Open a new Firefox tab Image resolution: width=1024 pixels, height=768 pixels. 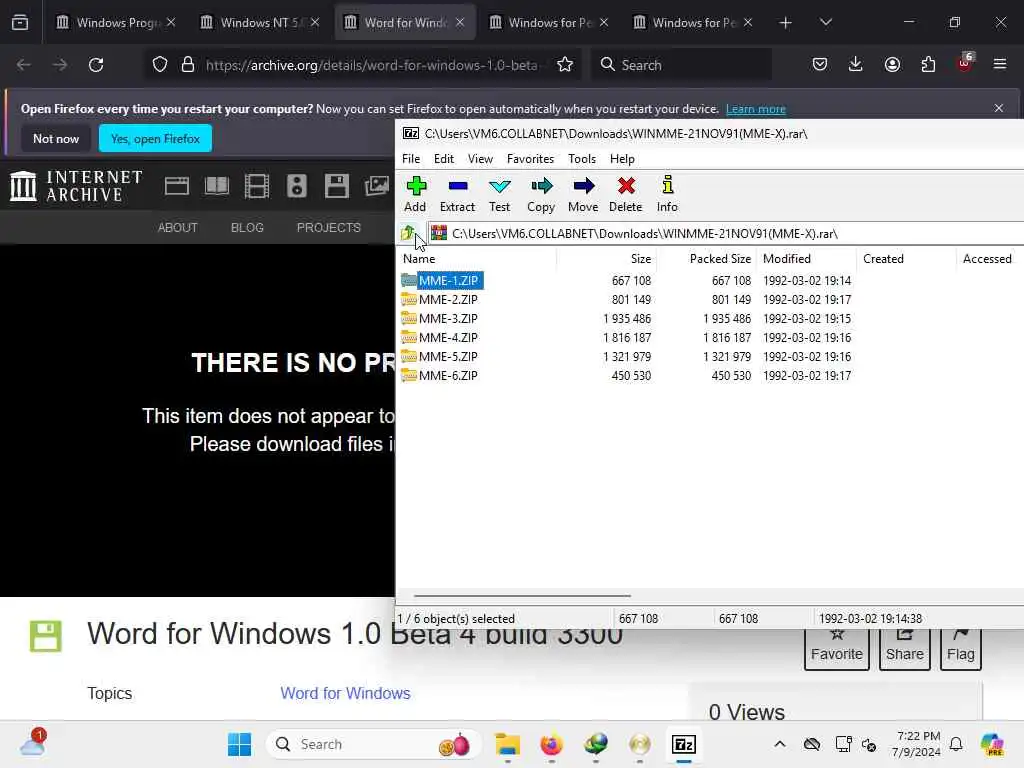click(786, 23)
